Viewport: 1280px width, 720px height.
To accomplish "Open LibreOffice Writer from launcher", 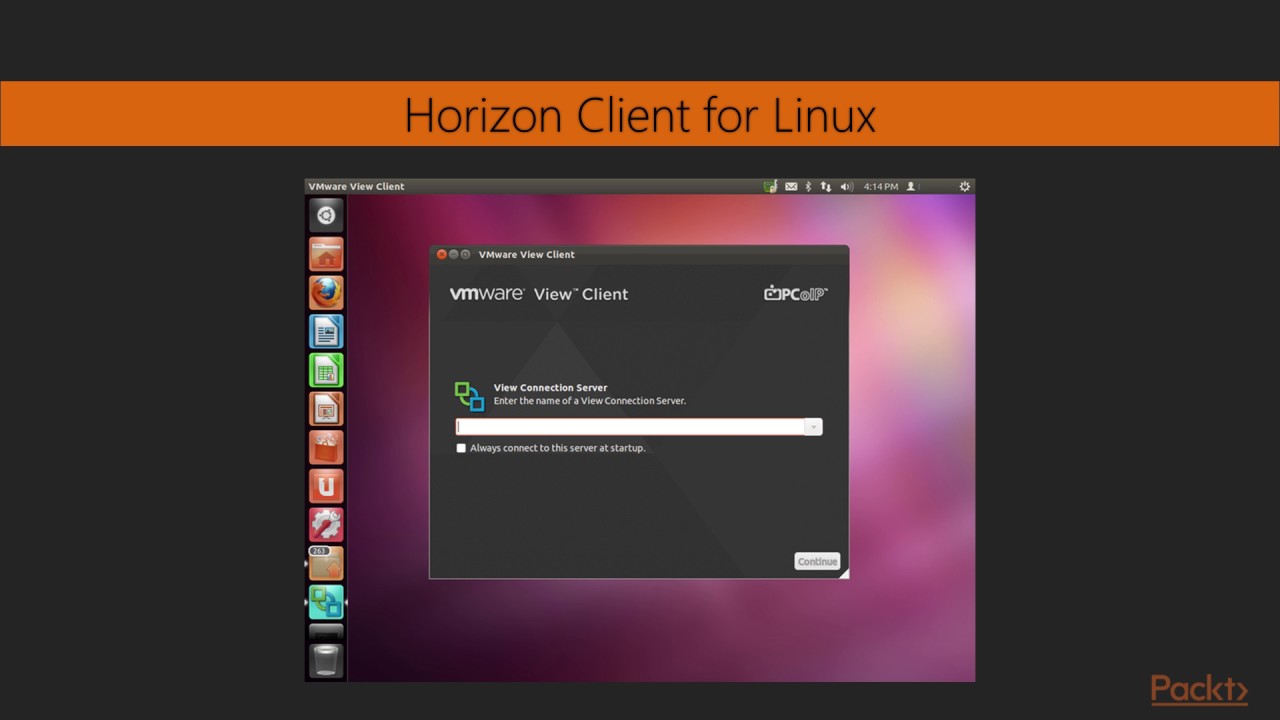I will click(x=325, y=331).
